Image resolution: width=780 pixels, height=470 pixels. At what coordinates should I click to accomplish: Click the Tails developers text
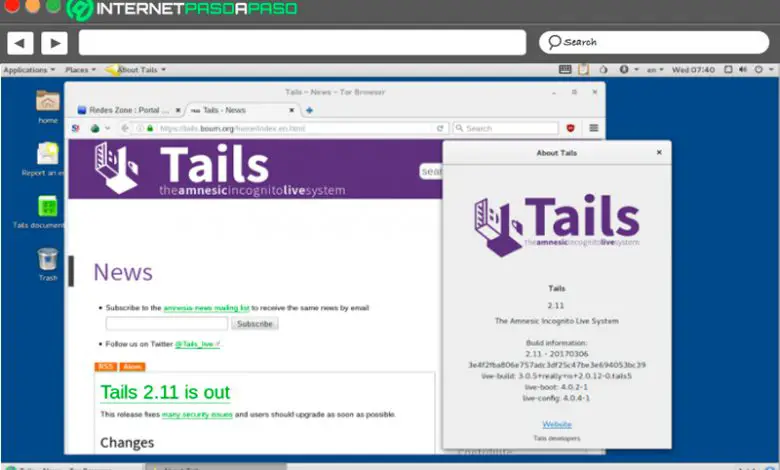[x=557, y=438]
